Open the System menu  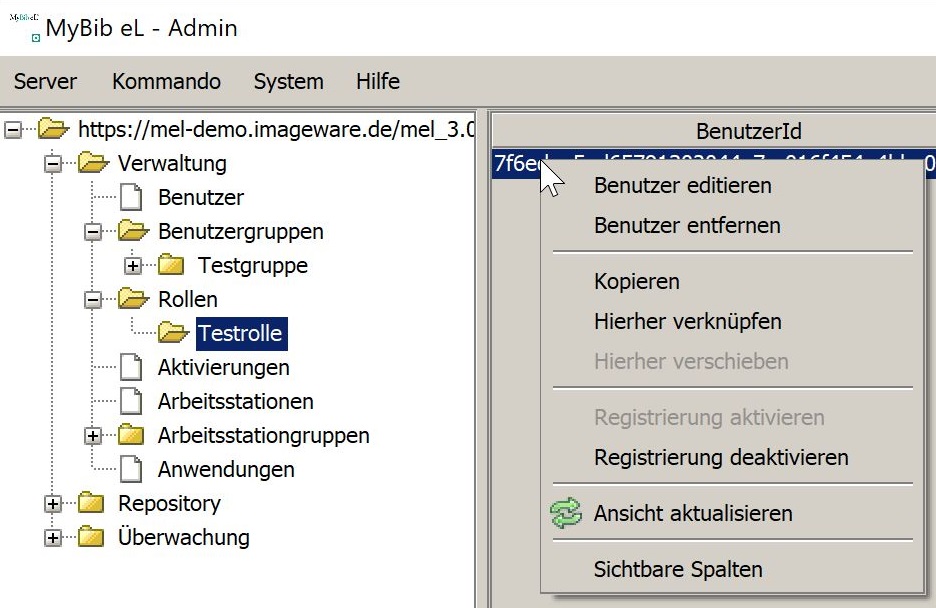tap(289, 81)
